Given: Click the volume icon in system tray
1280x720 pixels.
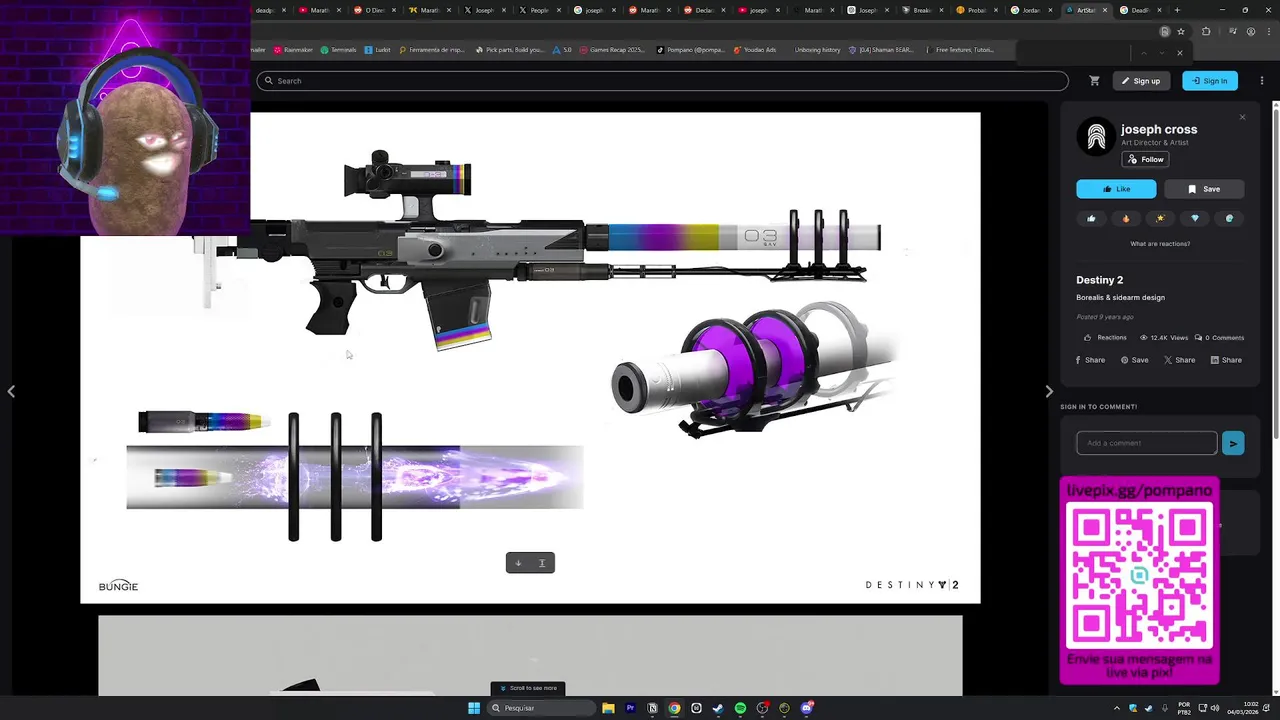Looking at the screenshot, I should 1215,708.
